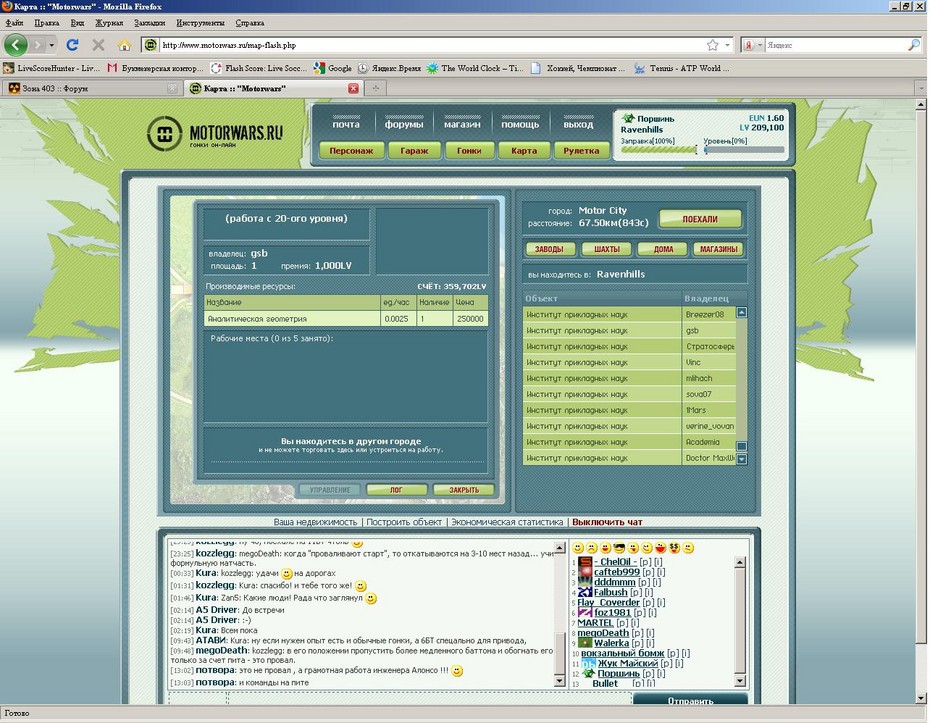This screenshot has height=723, width=930.
Task: Go back with the green Back arrow
Action: point(16,44)
